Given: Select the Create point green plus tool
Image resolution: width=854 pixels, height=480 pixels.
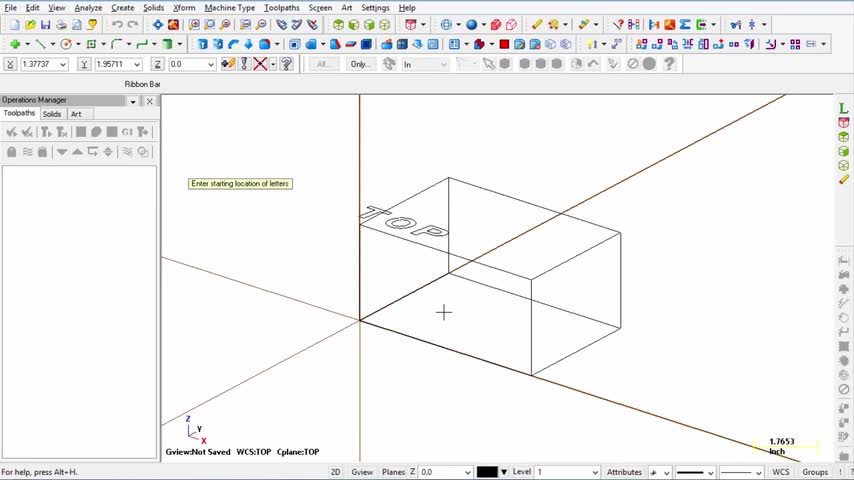Looking at the screenshot, I should click(15, 44).
